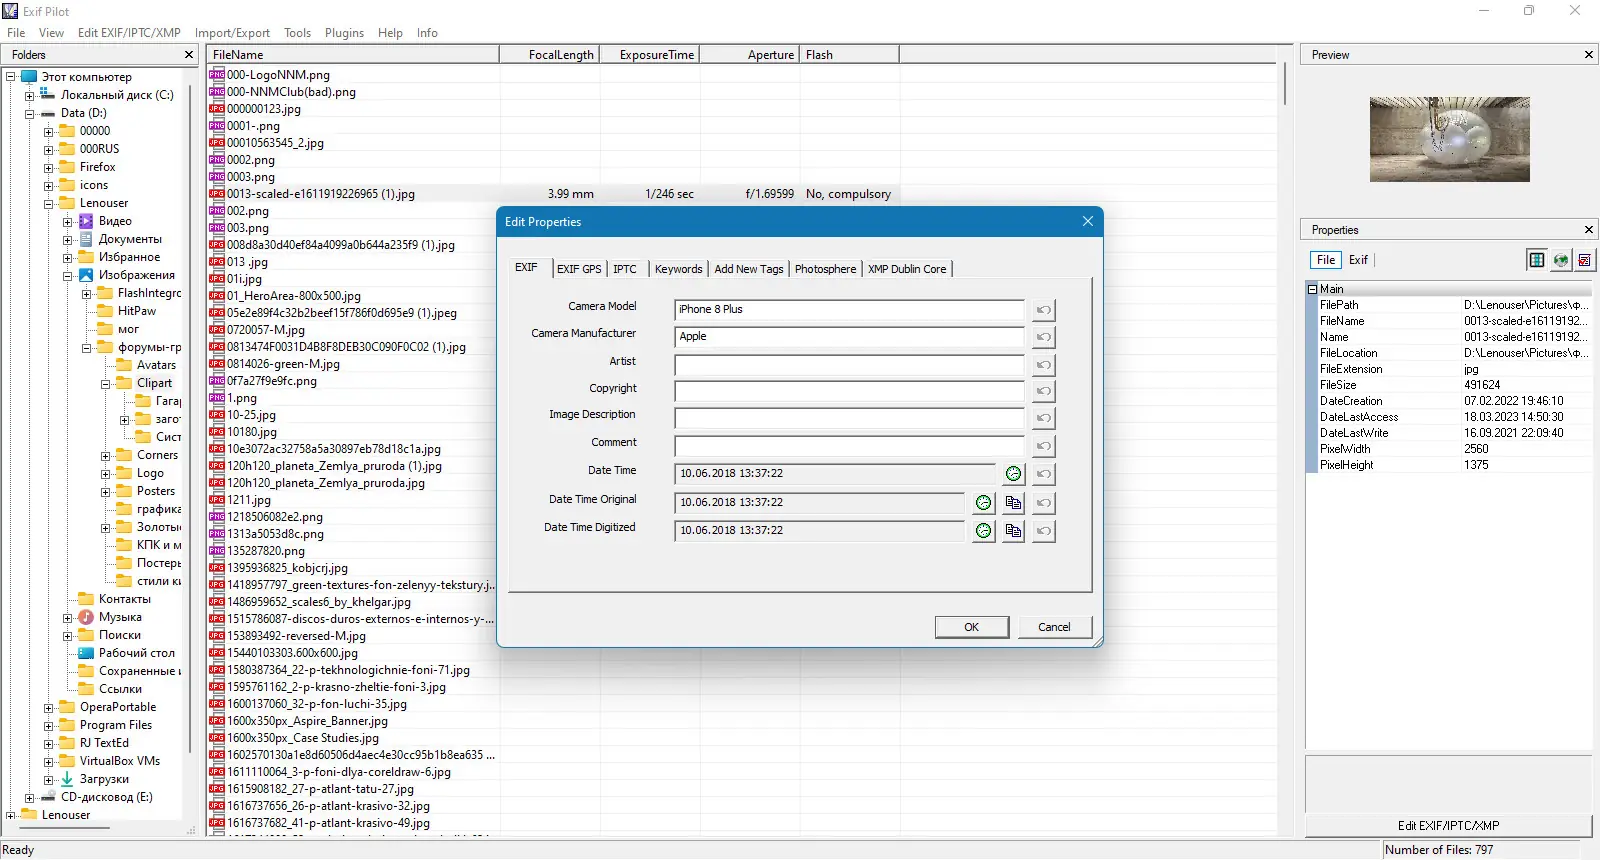Click into the Image Description field
Image resolution: width=1600 pixels, height=860 pixels.
coord(850,418)
